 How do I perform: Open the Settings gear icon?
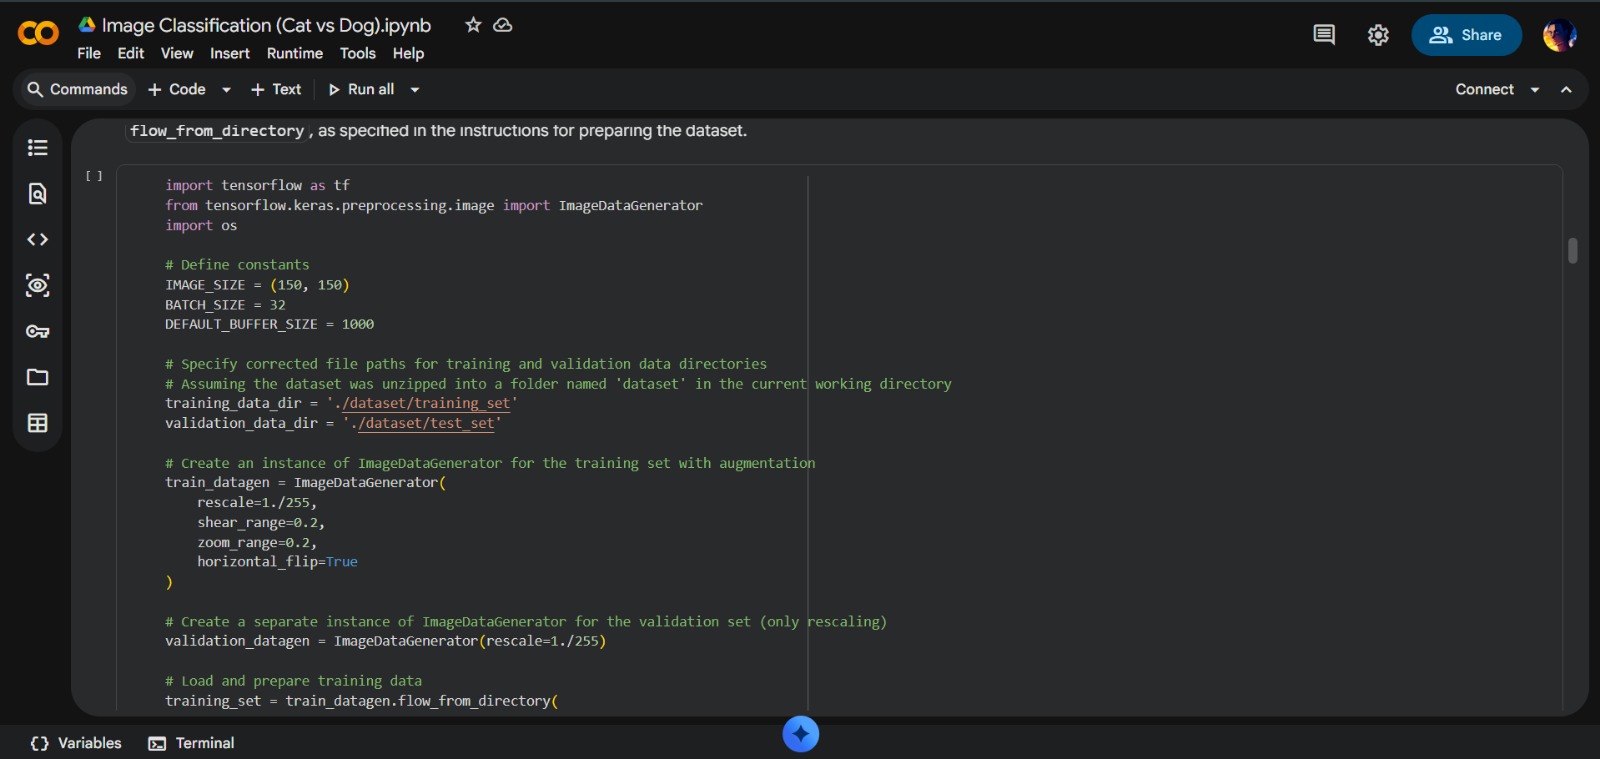tap(1378, 35)
